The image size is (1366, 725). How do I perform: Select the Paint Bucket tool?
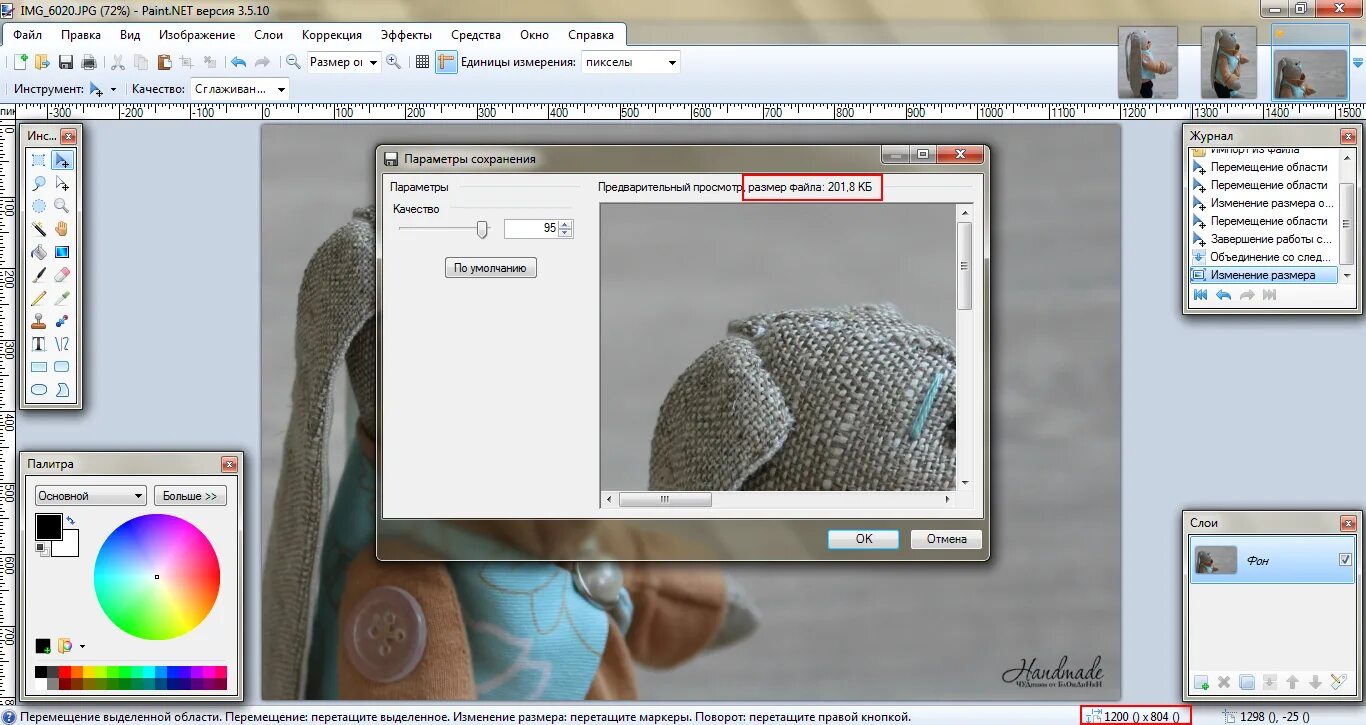coord(39,252)
